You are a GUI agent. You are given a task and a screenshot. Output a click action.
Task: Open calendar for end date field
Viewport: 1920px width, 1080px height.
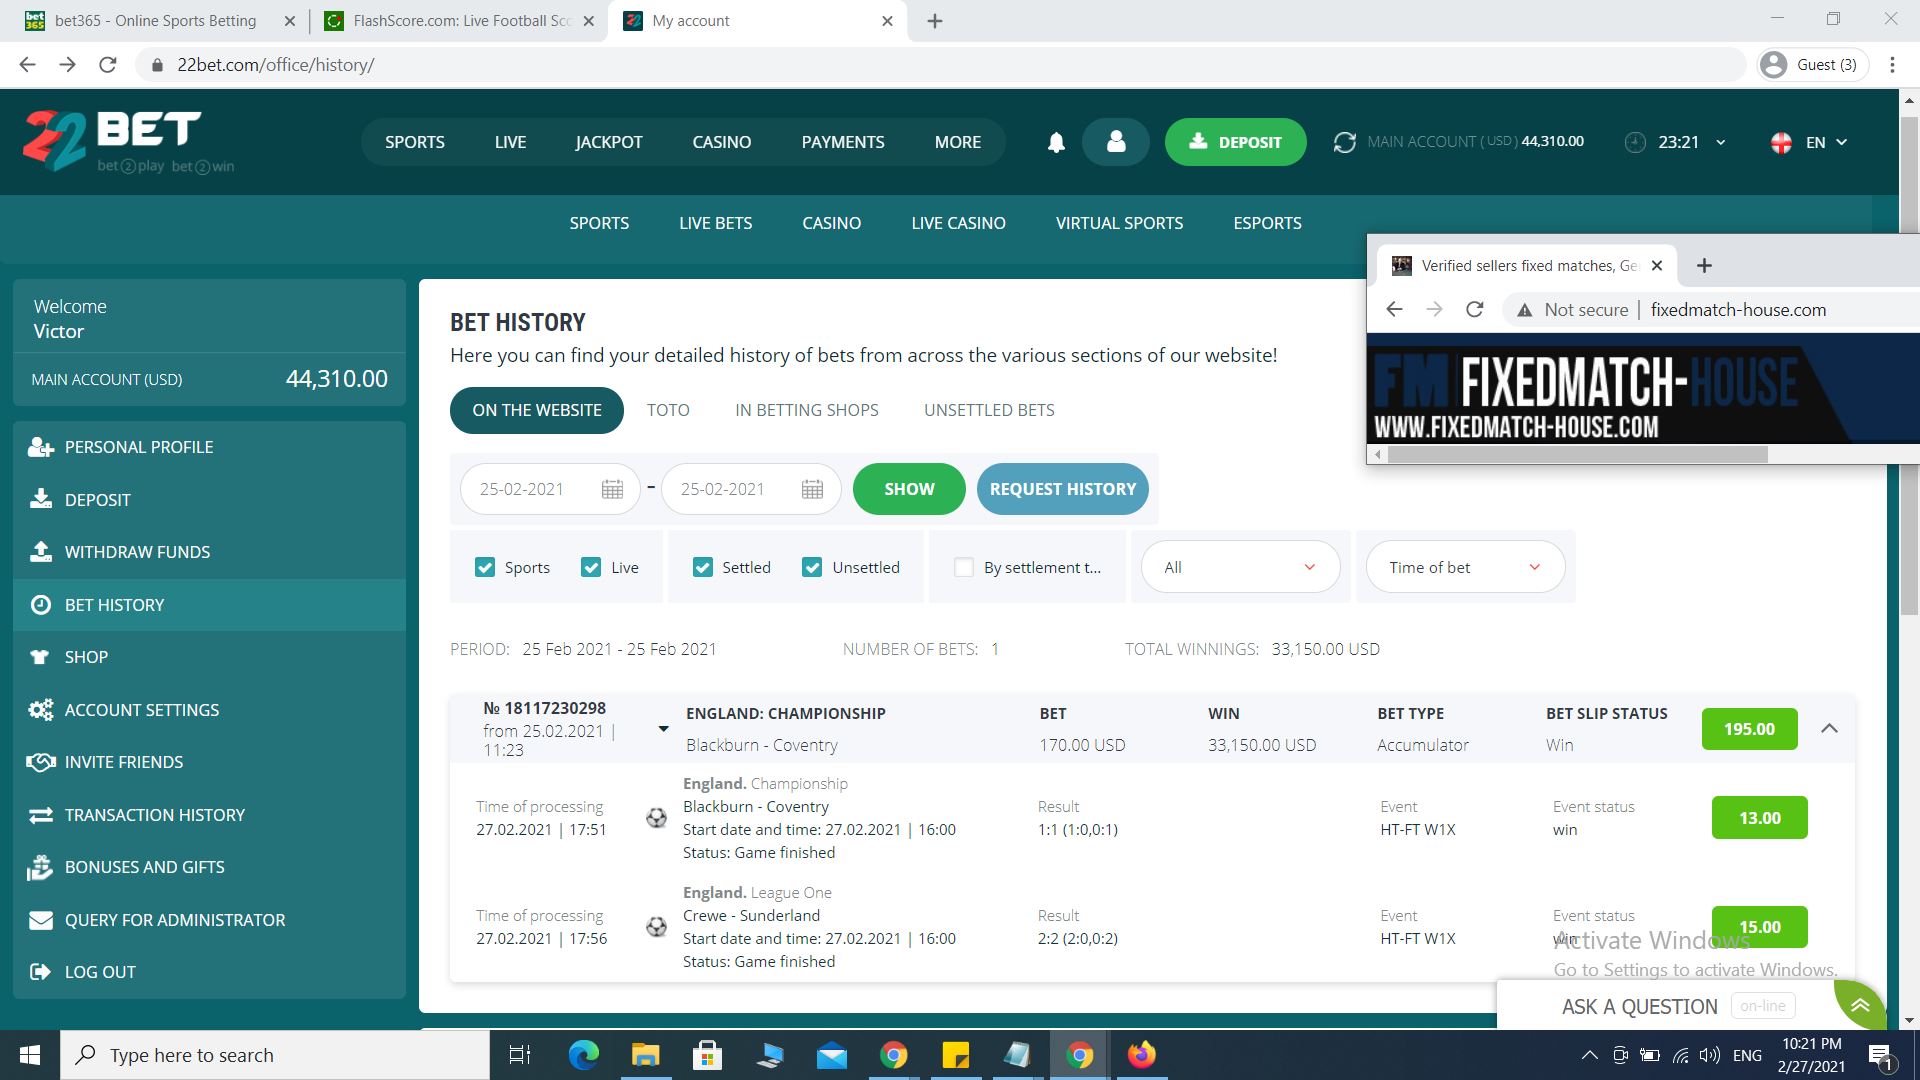click(812, 489)
